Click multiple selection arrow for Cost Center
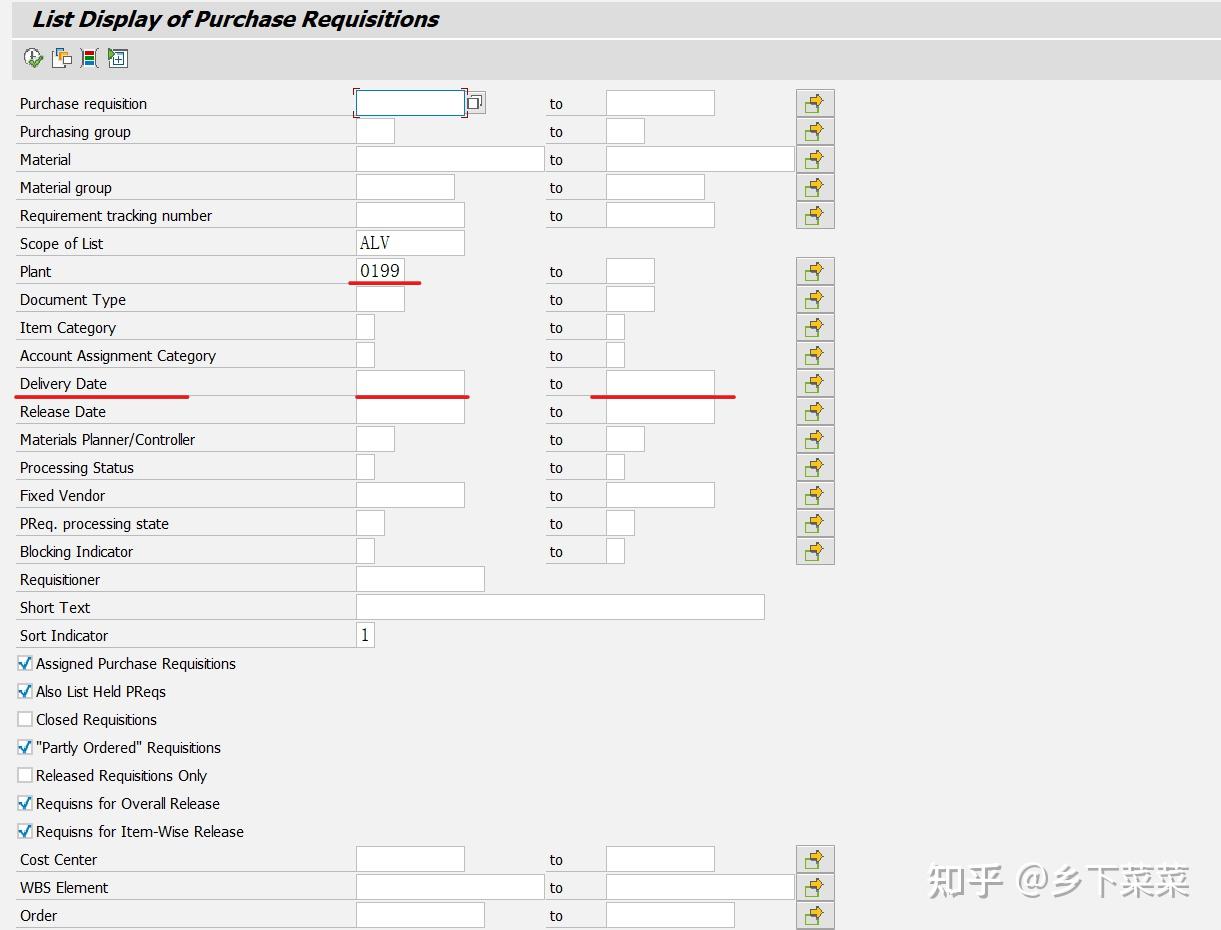This screenshot has height=930, width=1221. tap(815, 859)
